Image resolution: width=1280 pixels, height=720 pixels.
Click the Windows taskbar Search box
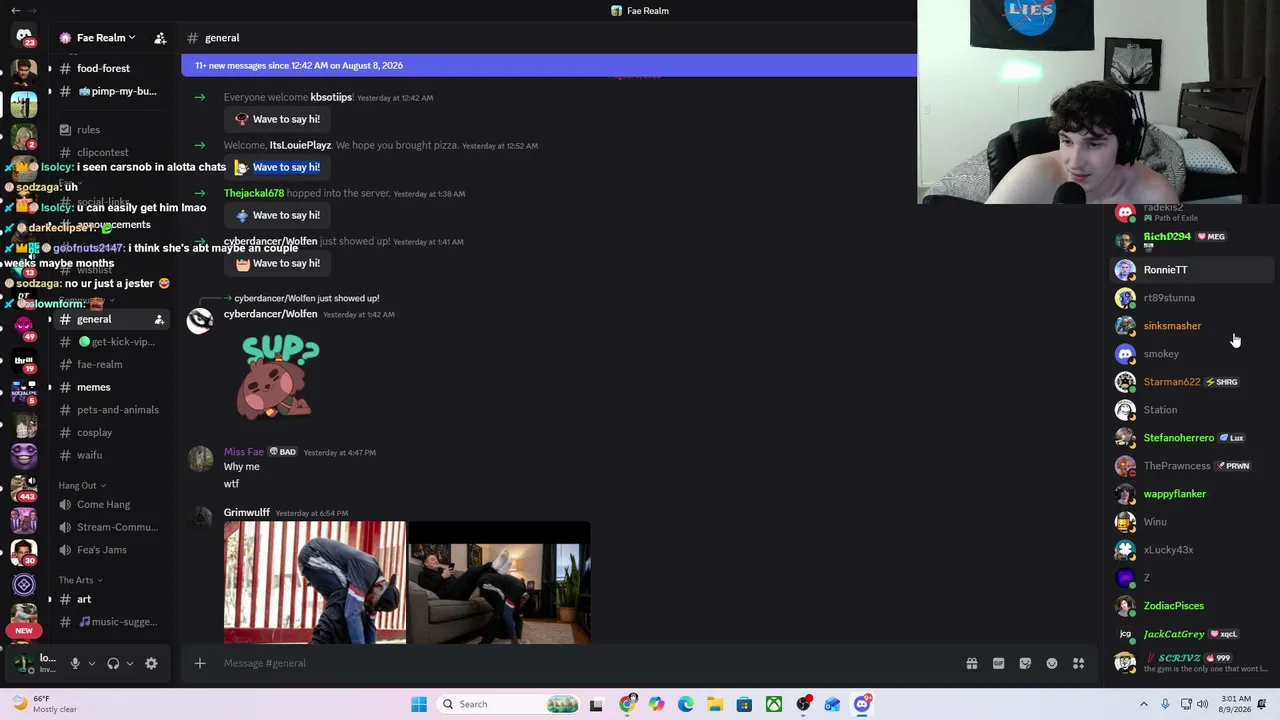point(510,704)
